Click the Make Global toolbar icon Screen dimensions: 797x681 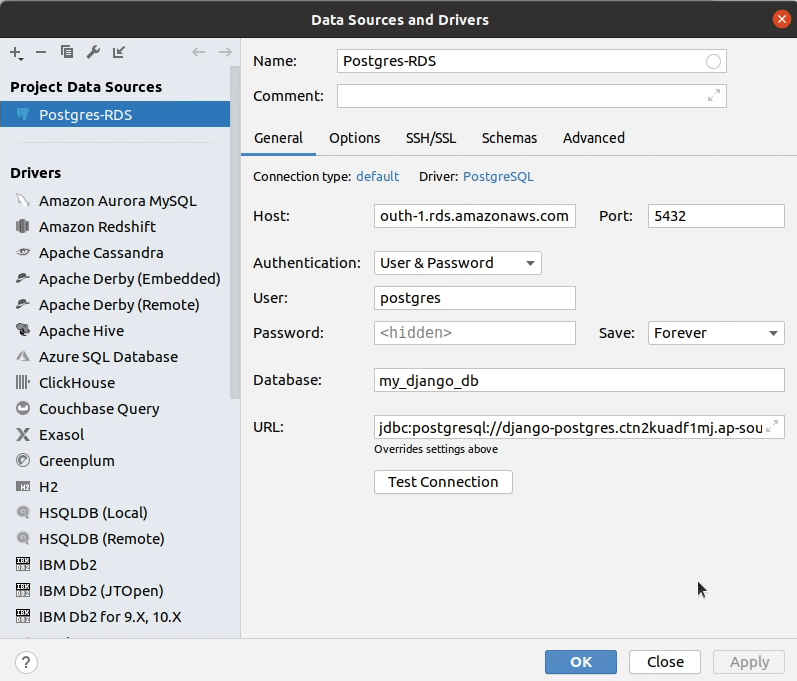(119, 52)
